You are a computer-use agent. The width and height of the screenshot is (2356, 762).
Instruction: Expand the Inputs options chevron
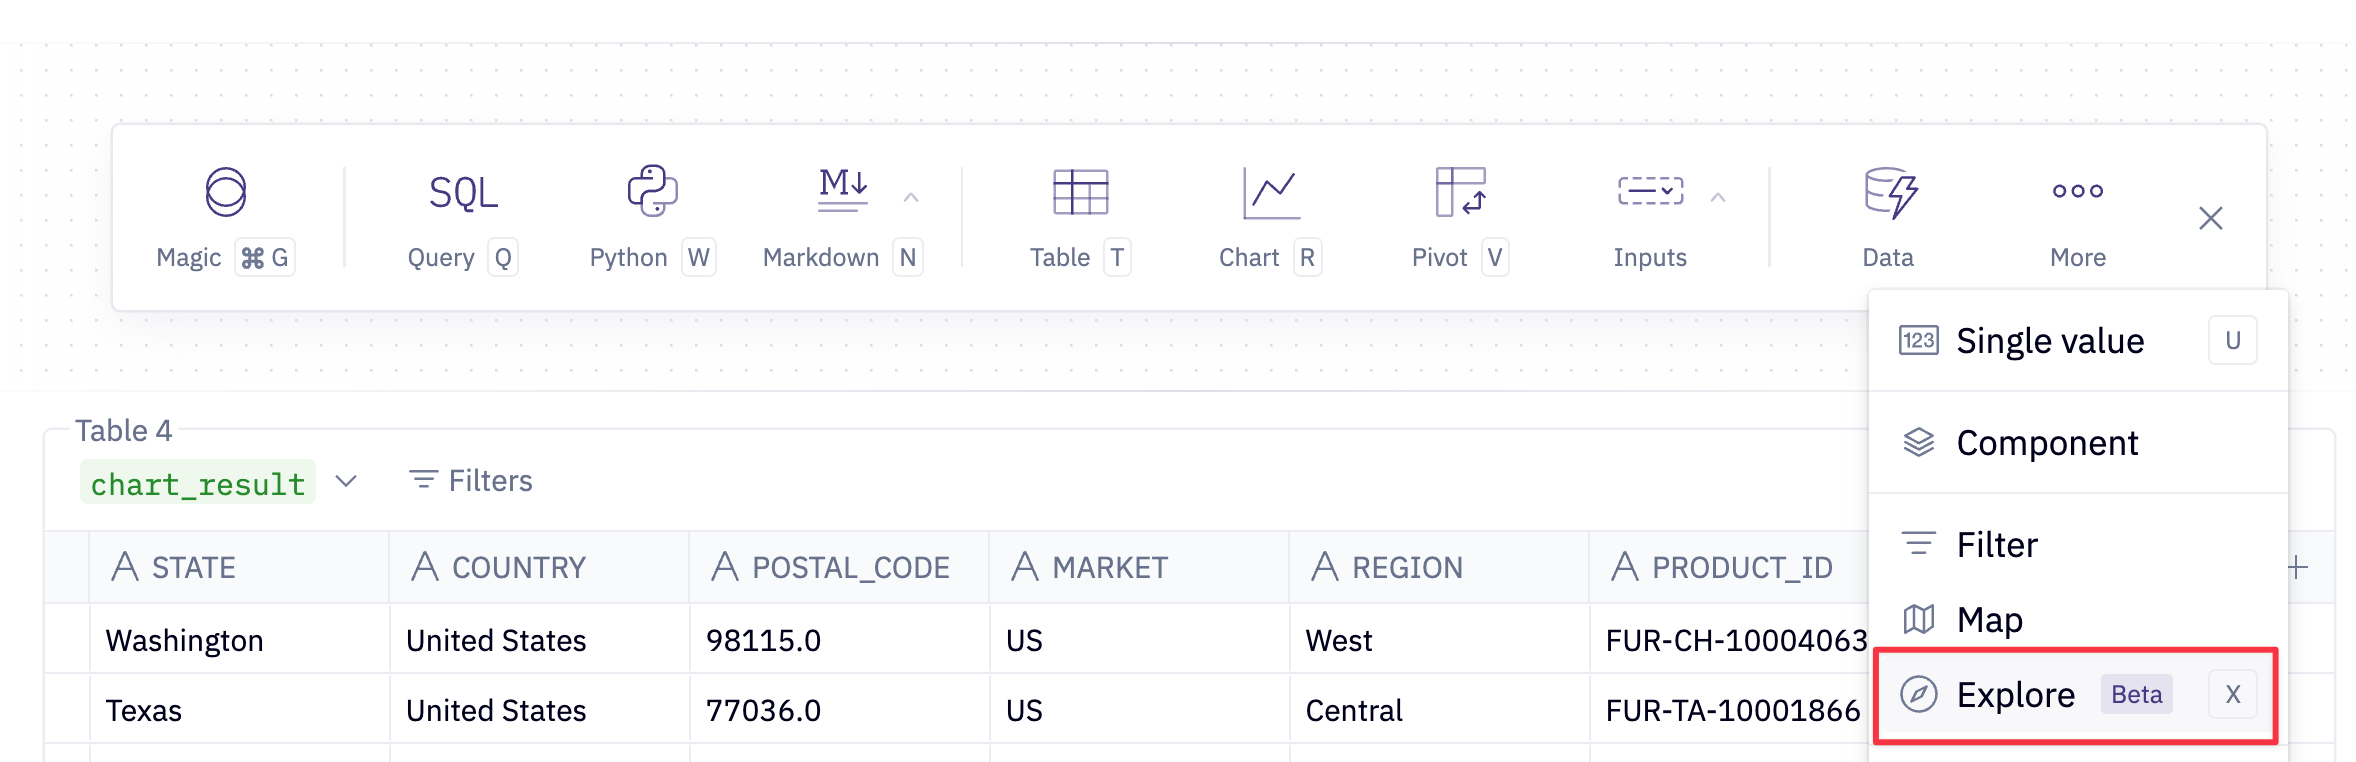coord(1718,198)
